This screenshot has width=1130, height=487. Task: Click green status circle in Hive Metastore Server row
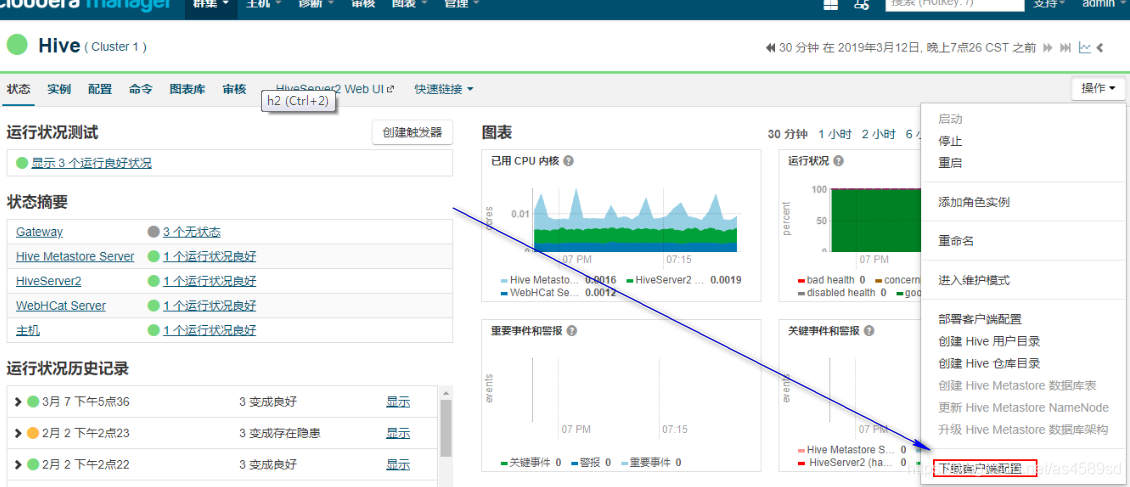[153, 256]
